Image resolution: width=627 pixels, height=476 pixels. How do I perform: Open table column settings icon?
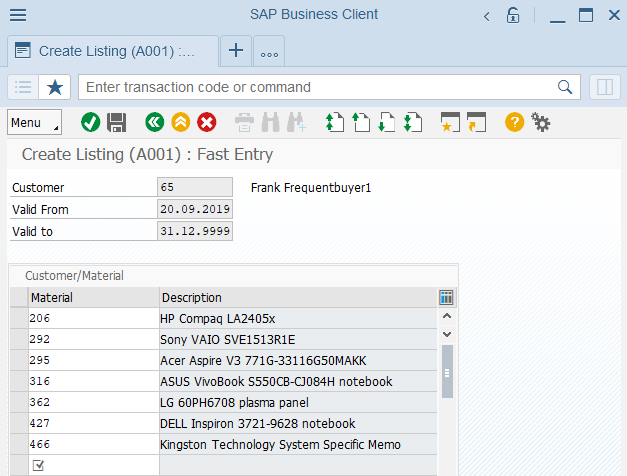pyautogui.click(x=446, y=297)
